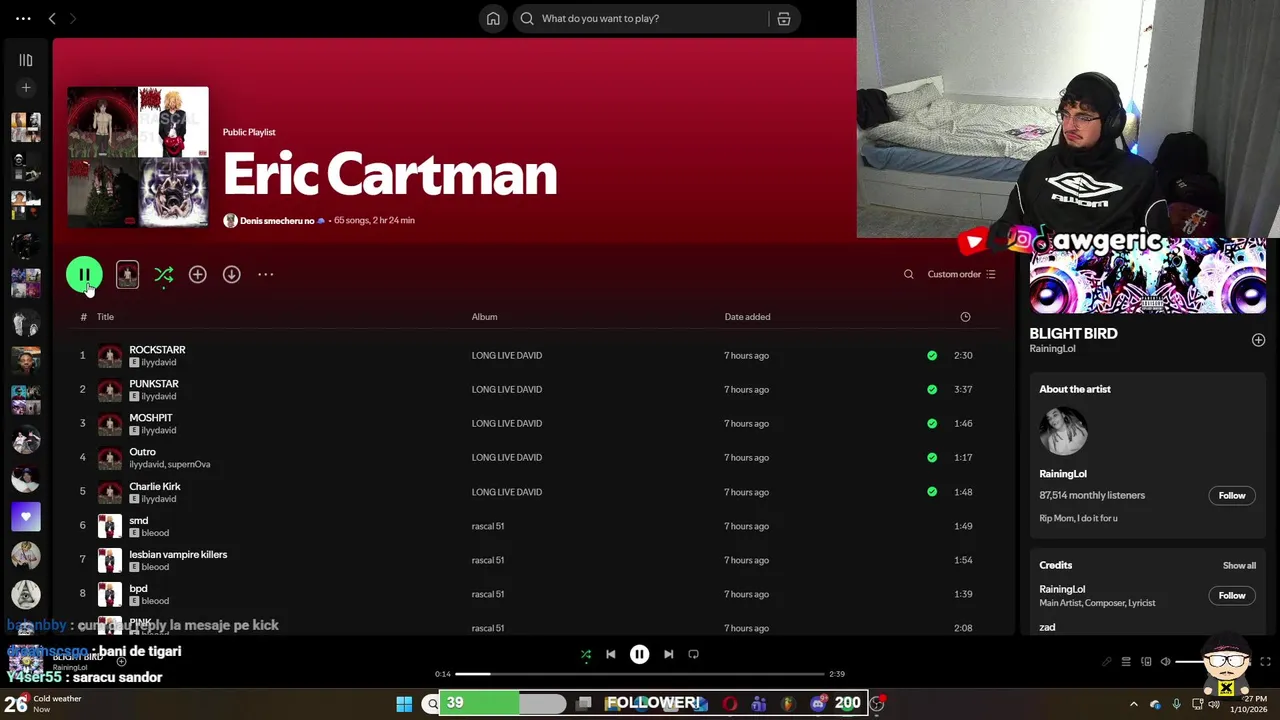Mute volume with the speaker icon
Screen dimensions: 1280x720
1165,662
